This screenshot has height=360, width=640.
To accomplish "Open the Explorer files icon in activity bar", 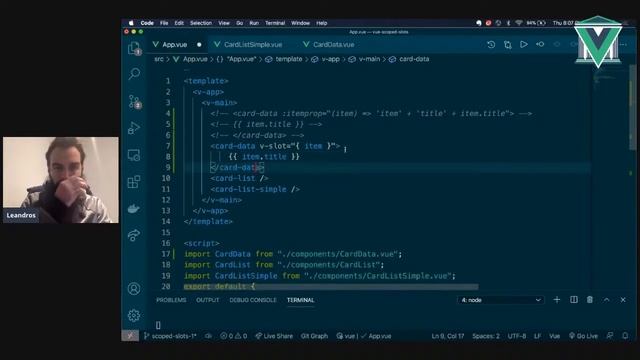I will tap(134, 49).
